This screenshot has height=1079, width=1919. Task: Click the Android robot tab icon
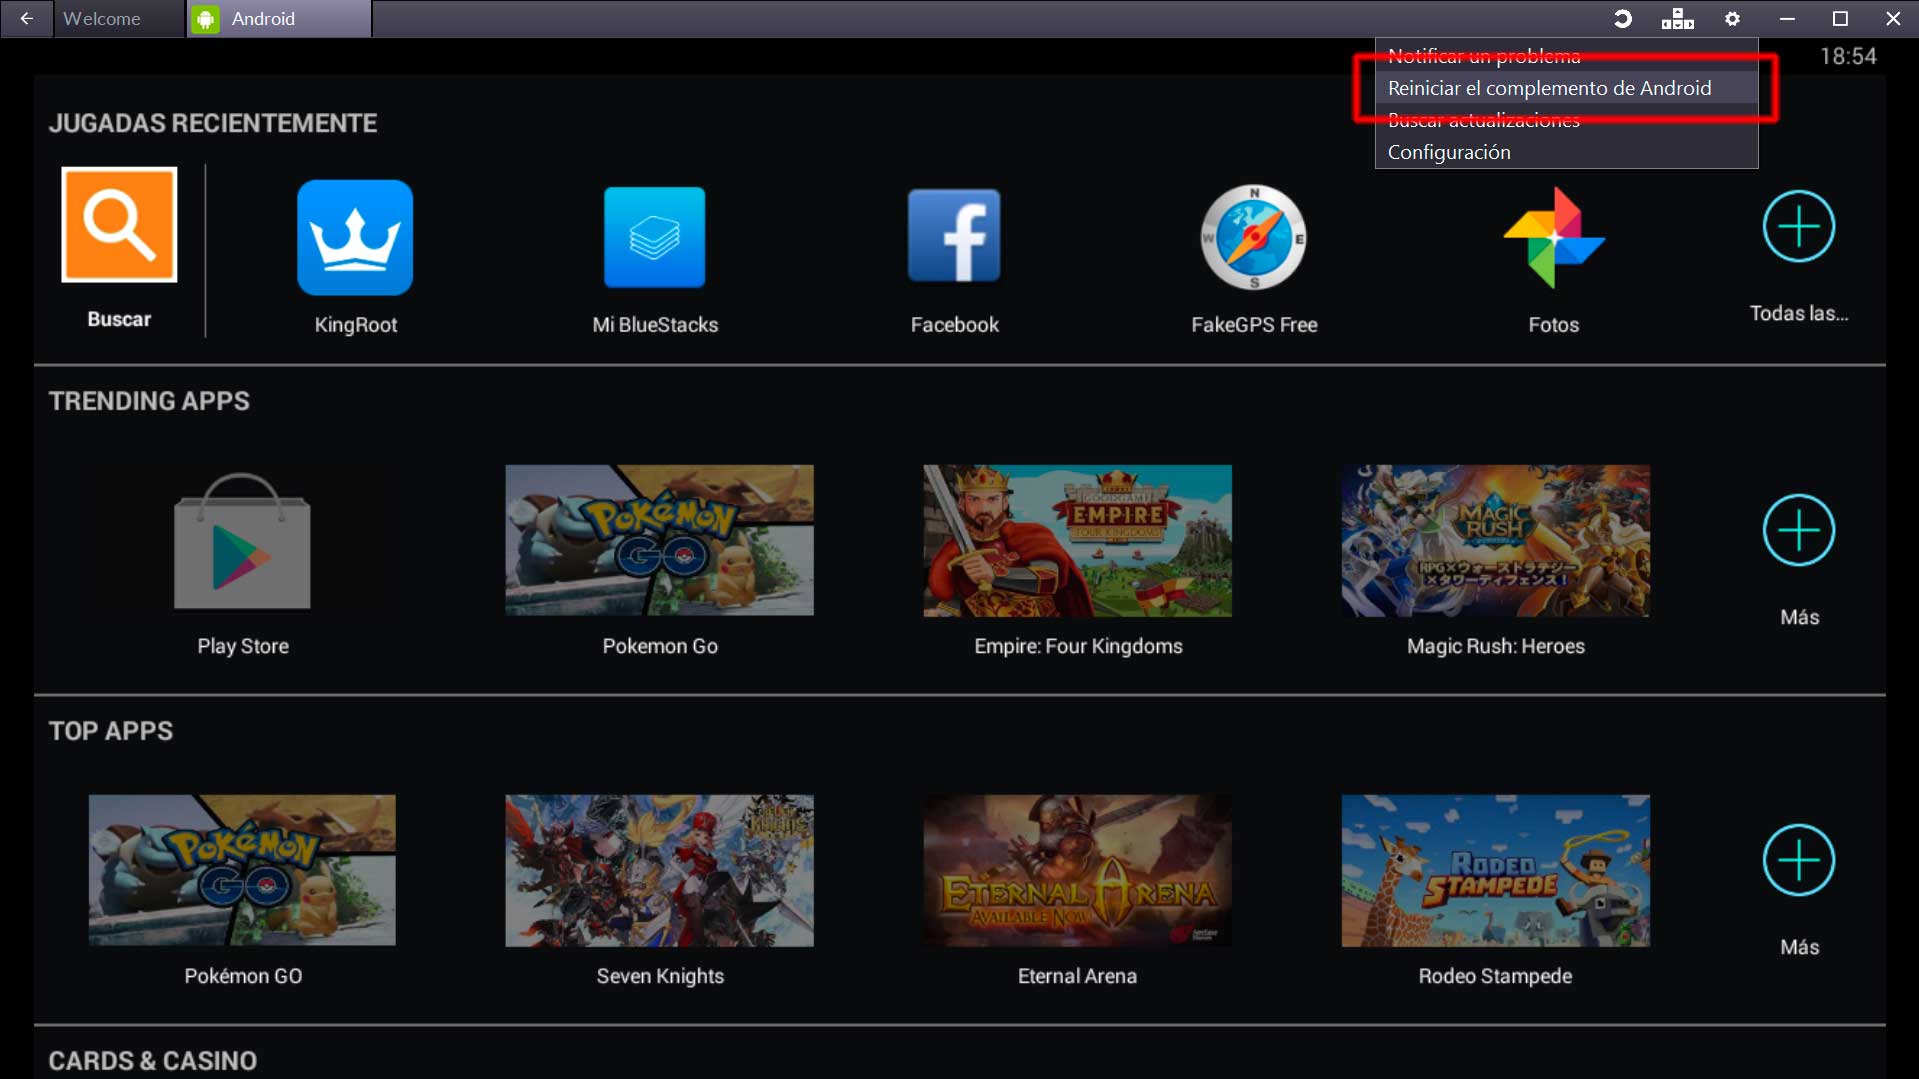pos(205,19)
